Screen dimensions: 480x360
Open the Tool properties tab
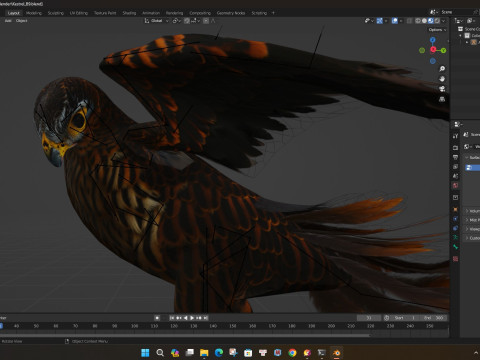(x=455, y=136)
